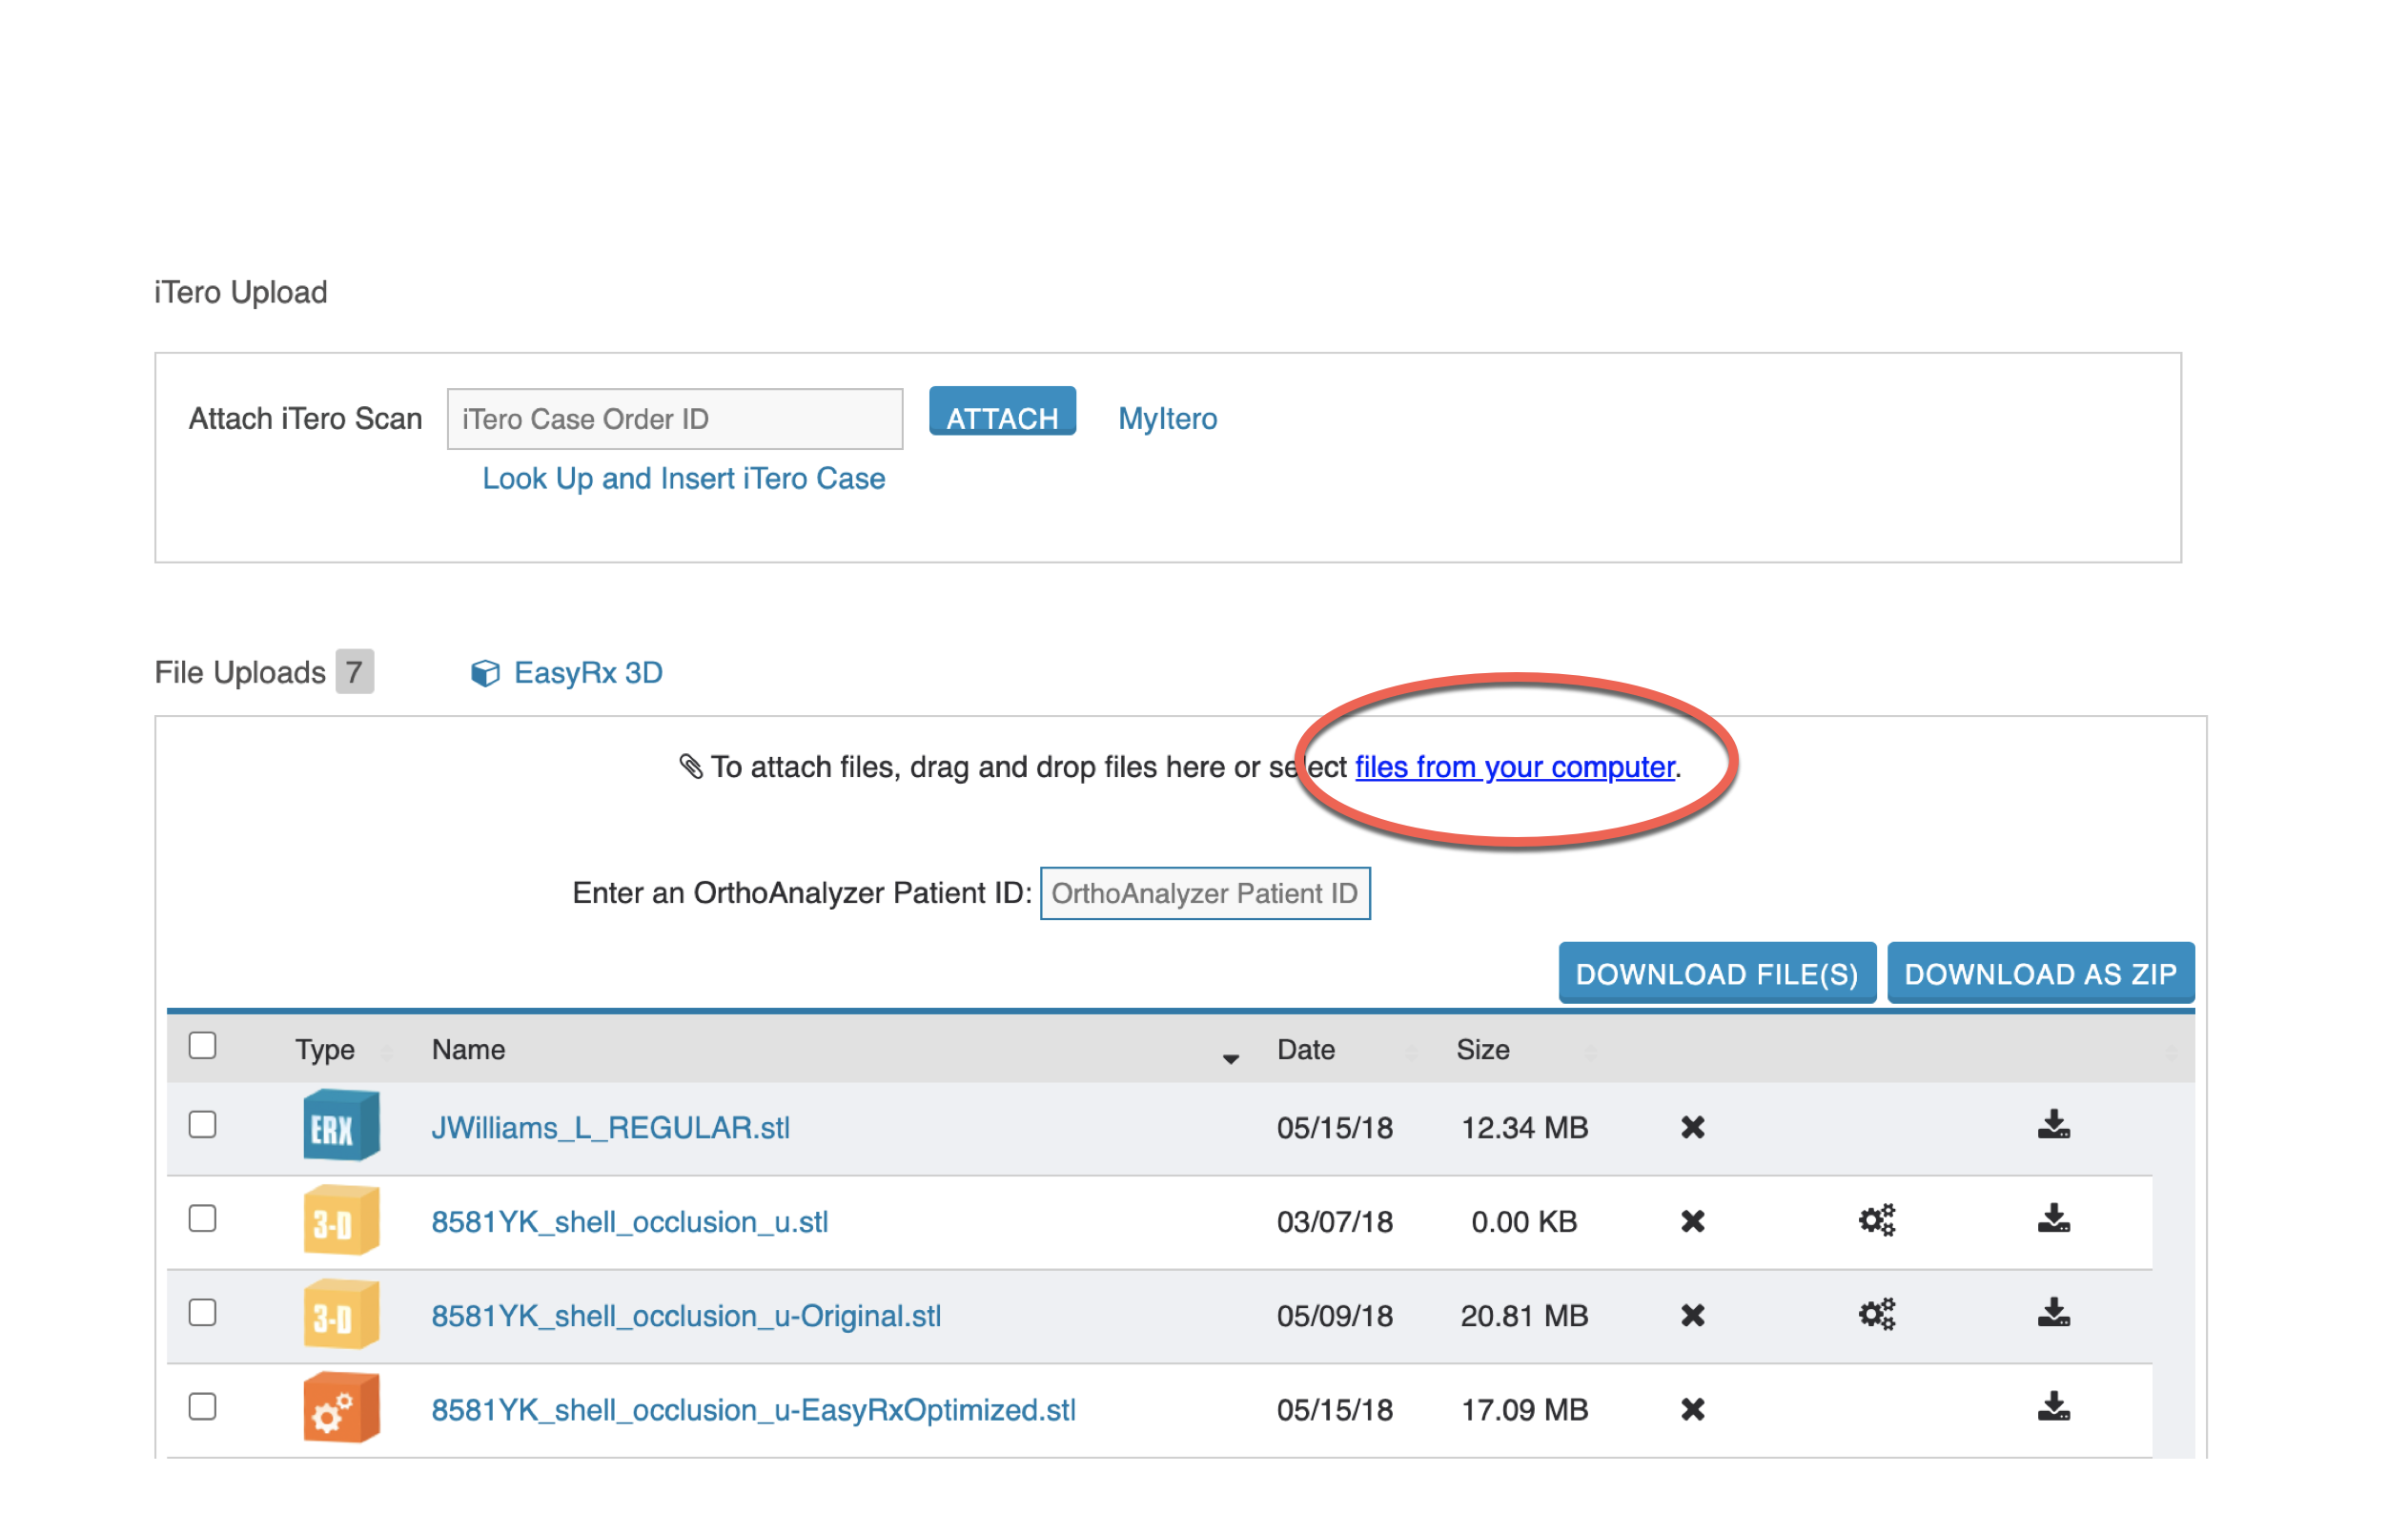Remove 8581YK_shell_occlusion_u-Original.stl using its X icon

(x=1692, y=1315)
